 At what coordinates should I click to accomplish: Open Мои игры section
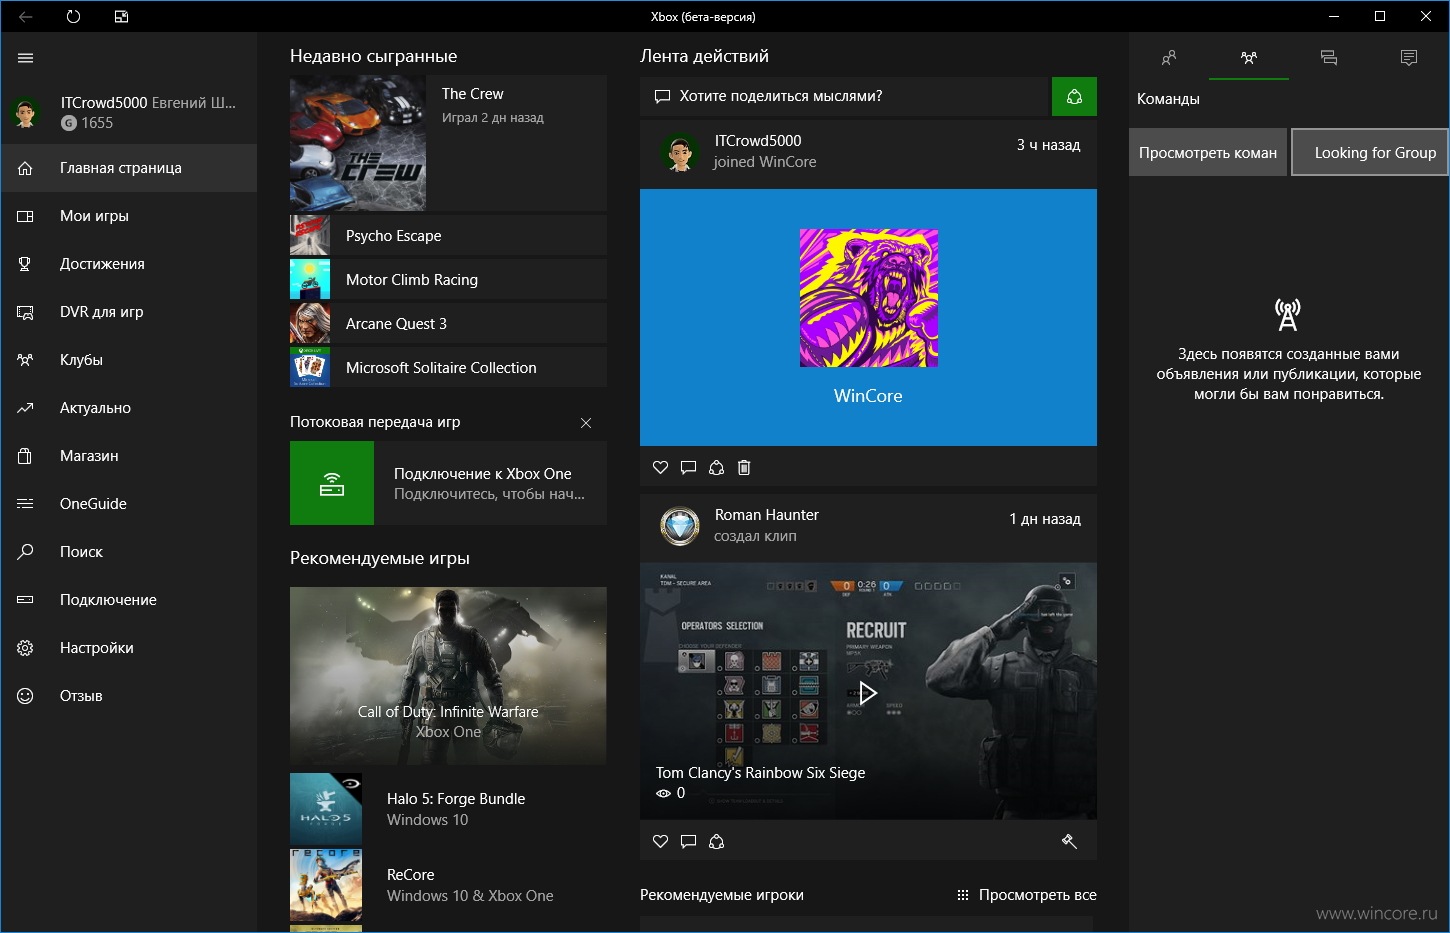[128, 216]
